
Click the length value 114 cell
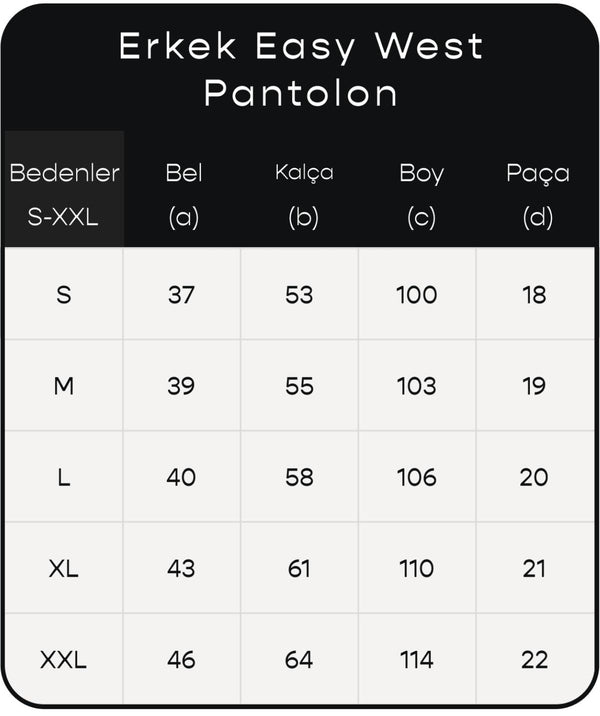point(417,659)
